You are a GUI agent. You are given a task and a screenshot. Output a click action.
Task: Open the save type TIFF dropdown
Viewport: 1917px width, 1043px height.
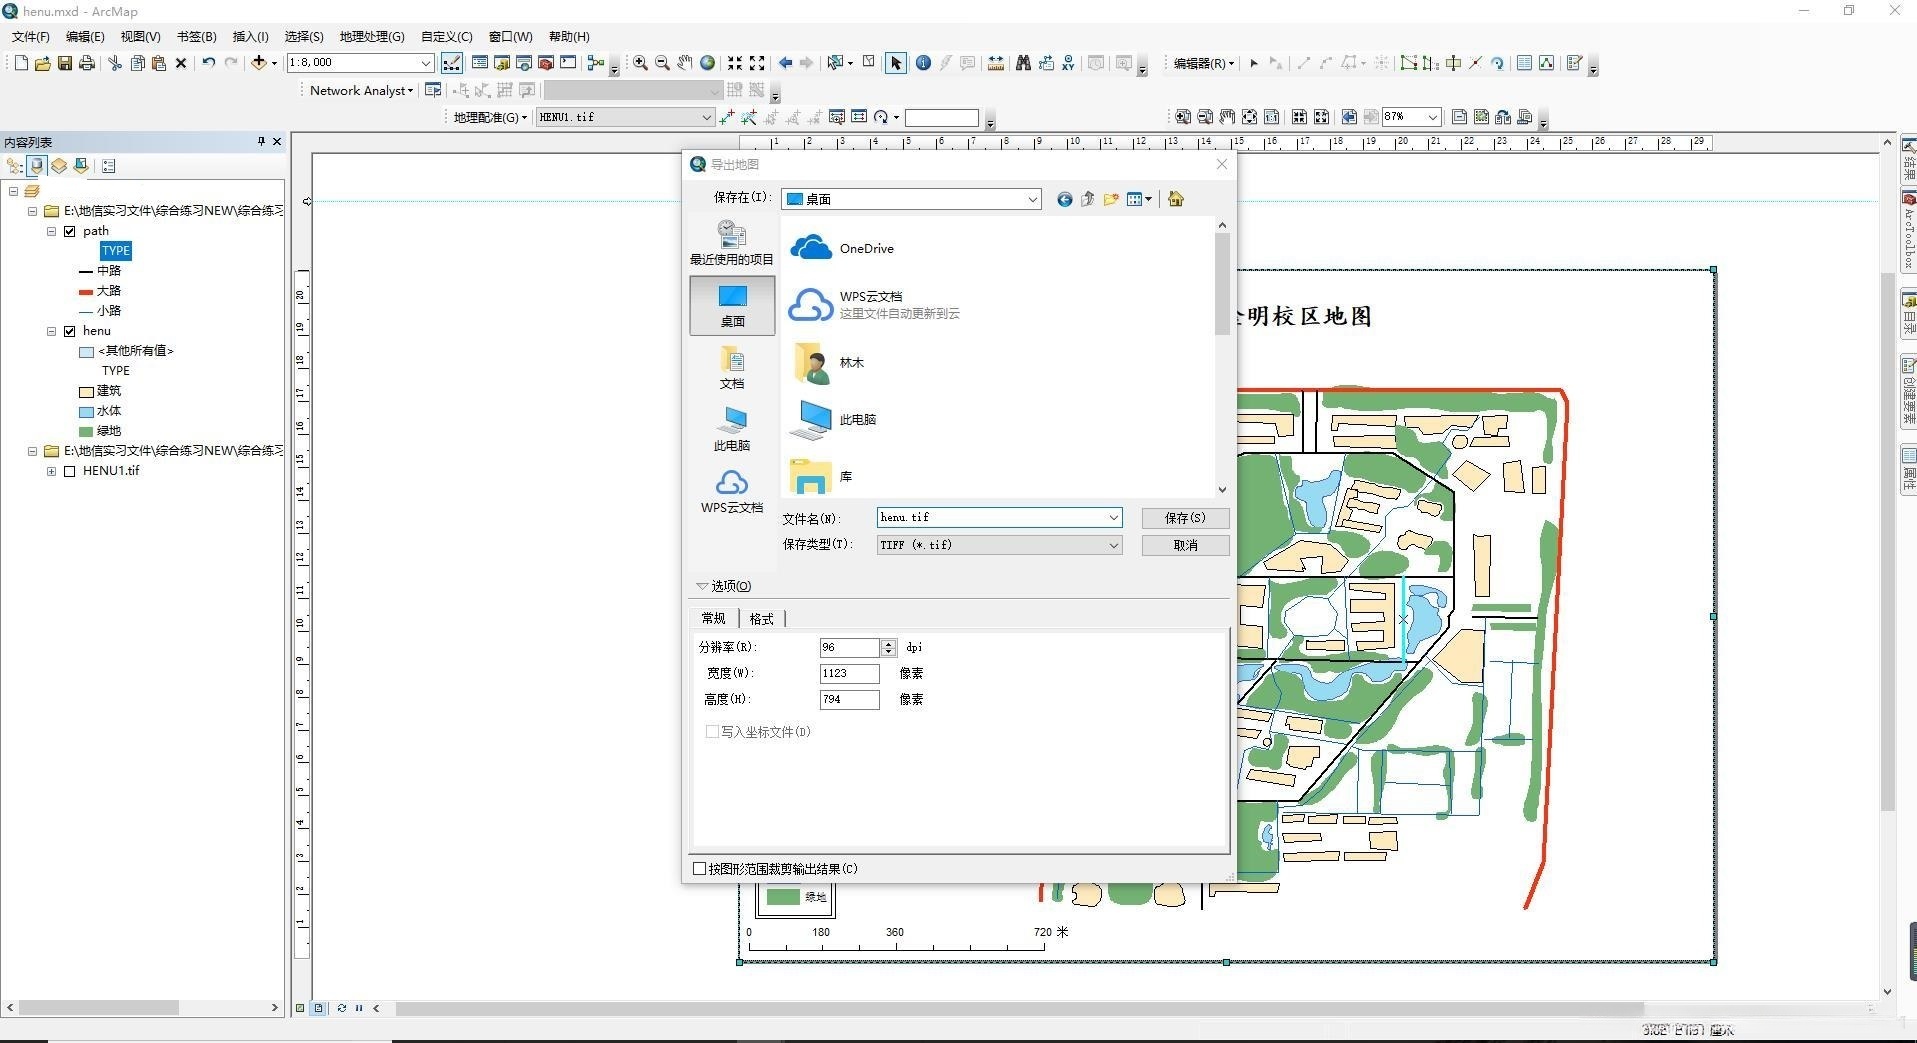coord(1112,545)
